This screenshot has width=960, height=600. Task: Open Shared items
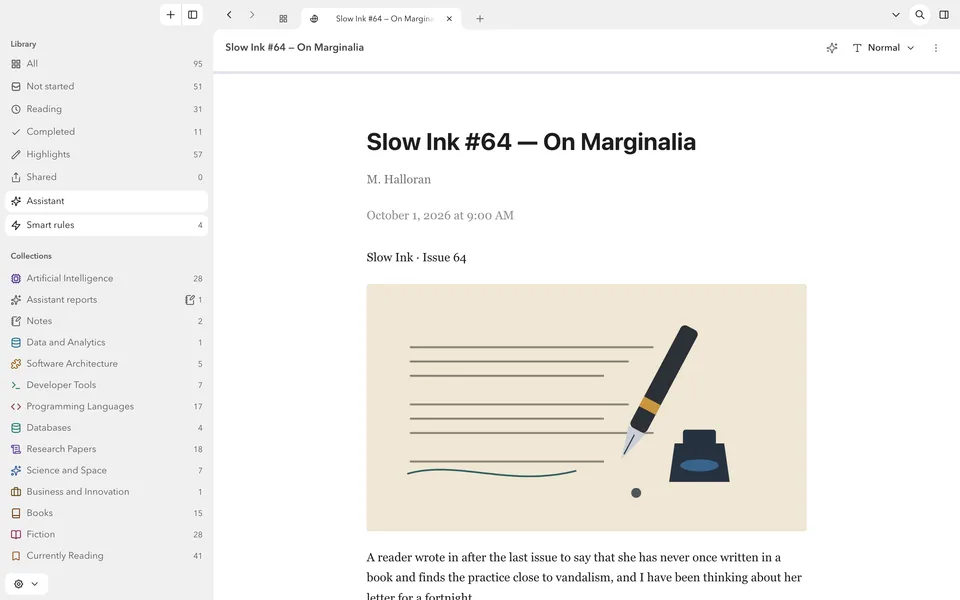click(107, 177)
